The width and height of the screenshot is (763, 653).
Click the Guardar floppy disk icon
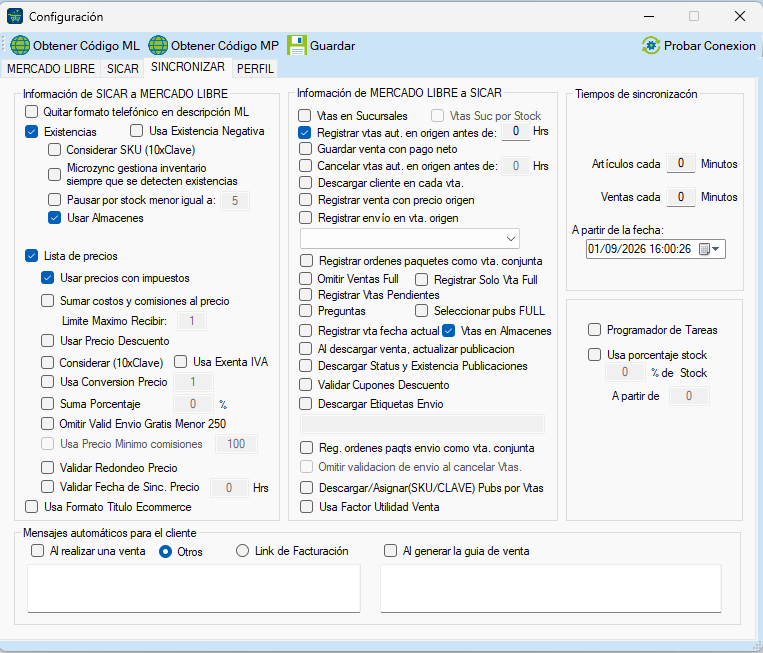[x=296, y=45]
